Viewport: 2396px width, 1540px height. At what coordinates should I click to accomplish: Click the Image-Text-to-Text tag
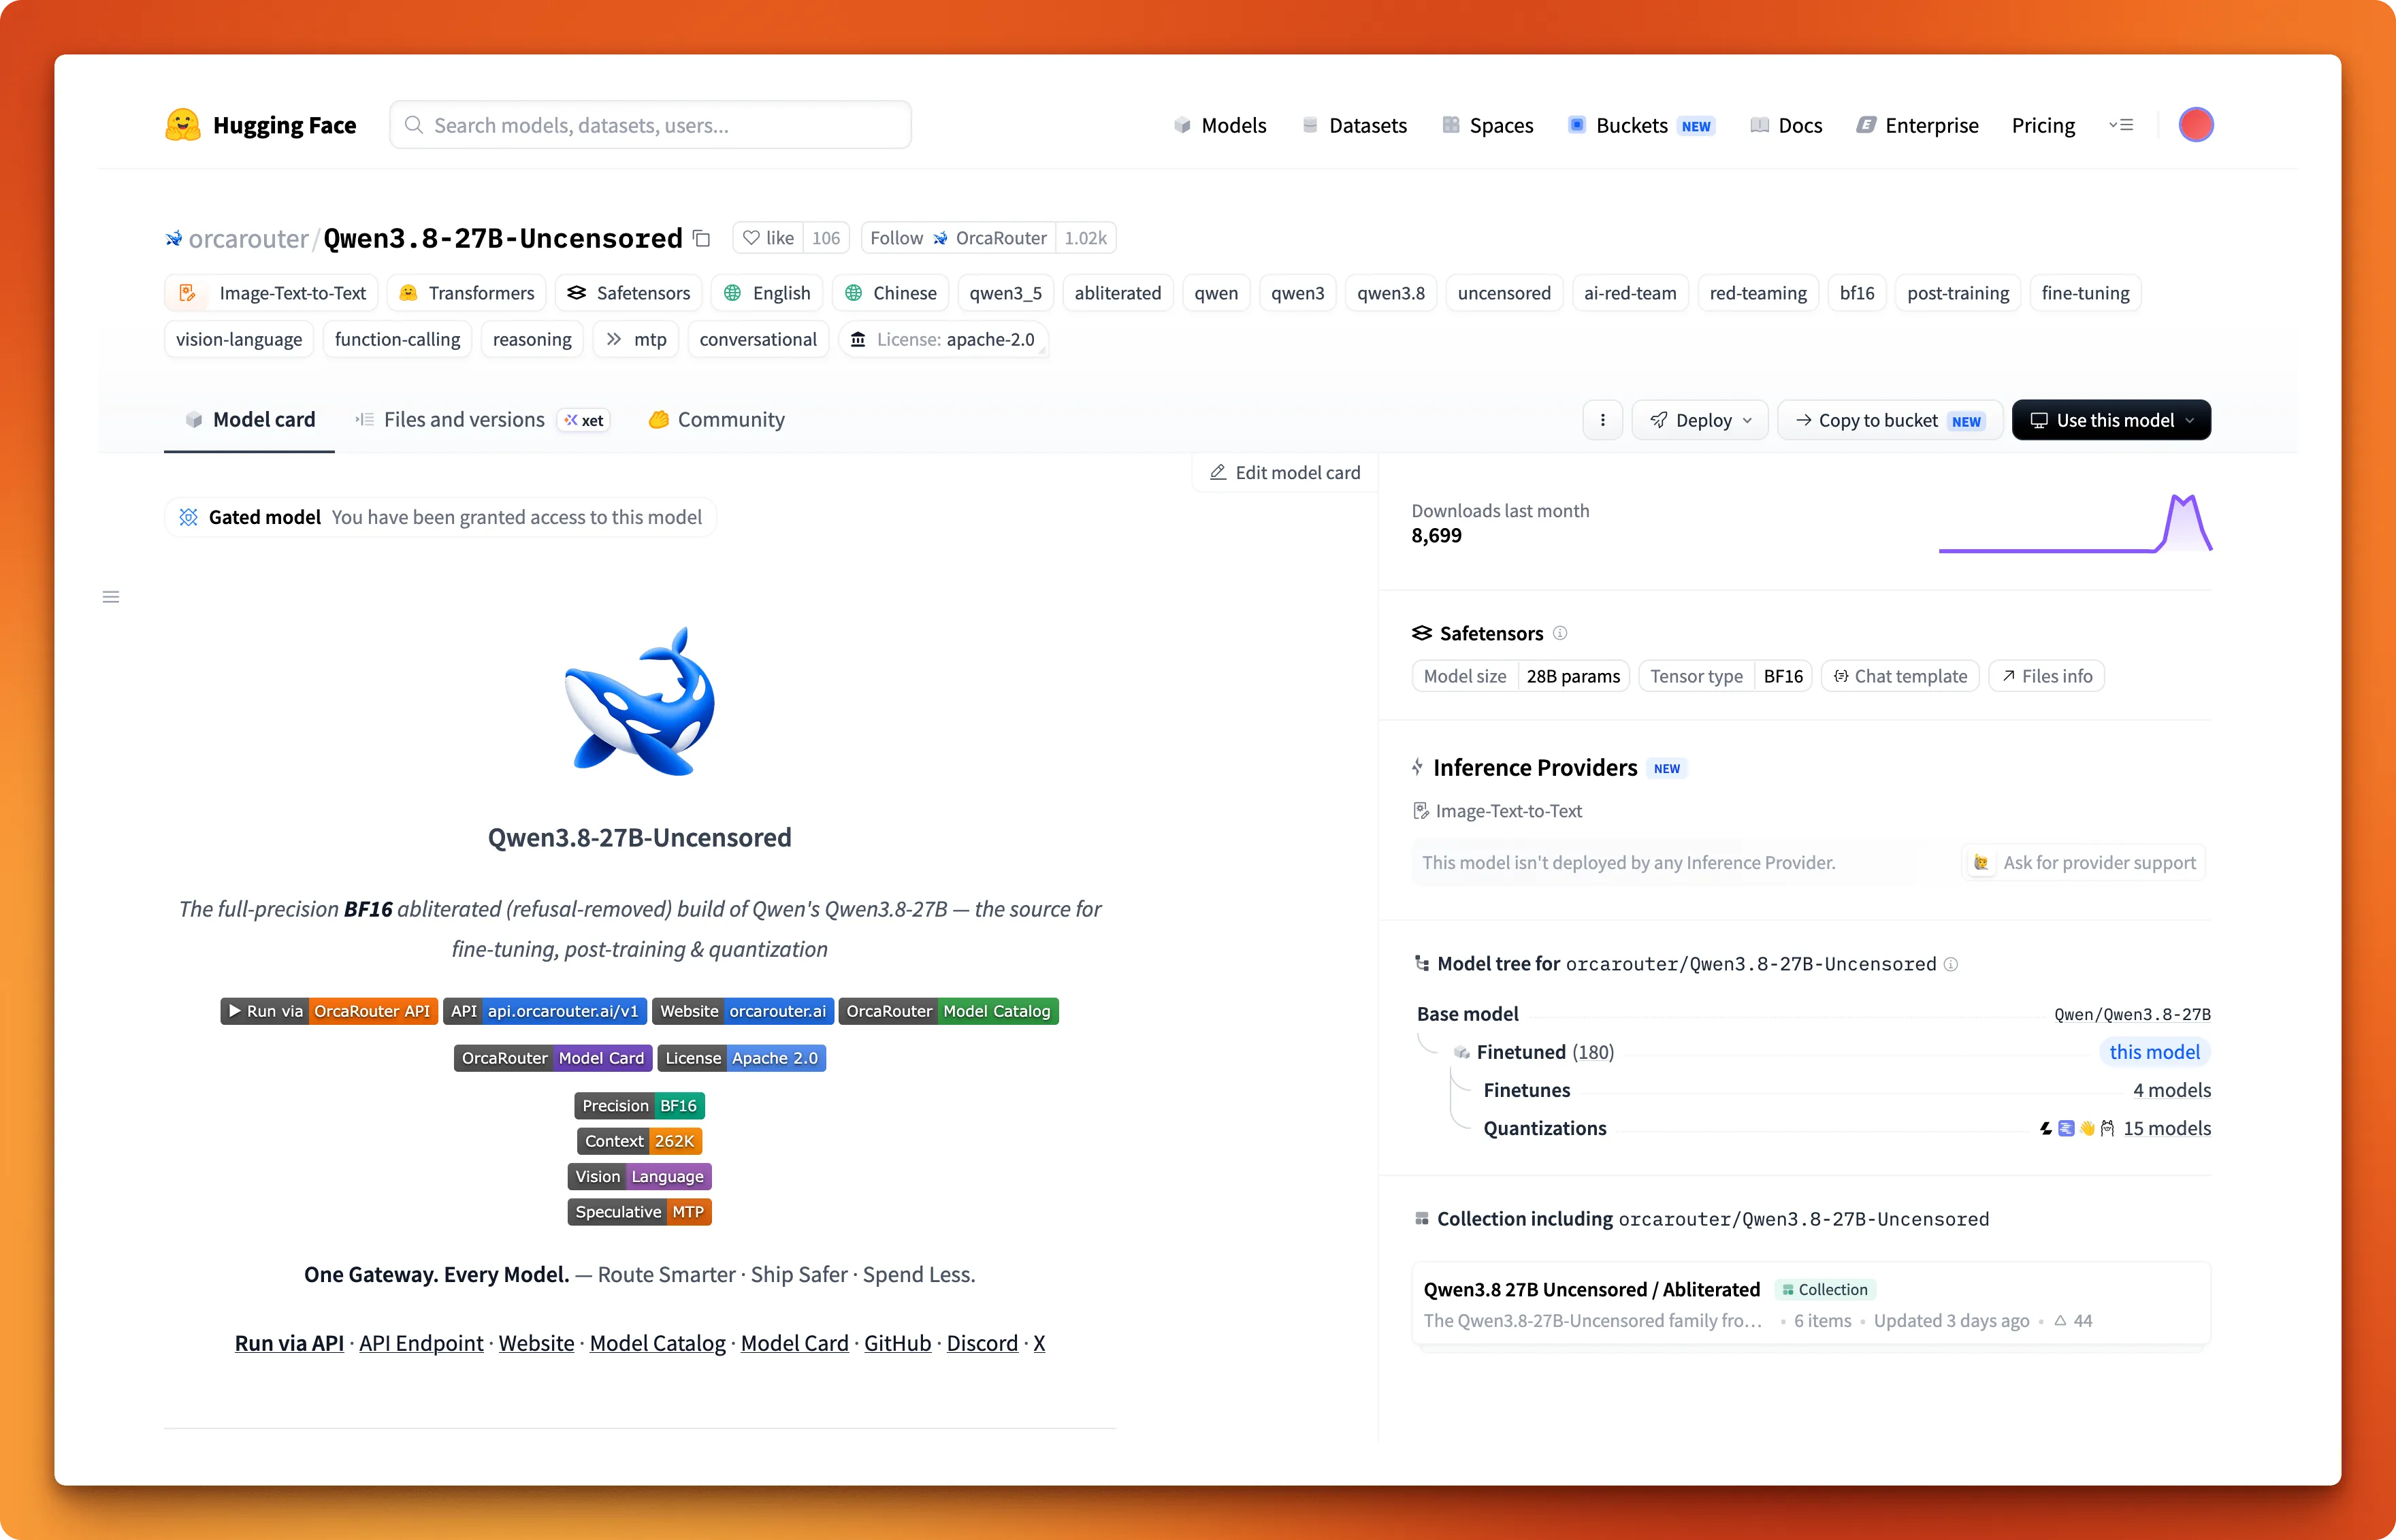[x=271, y=293]
